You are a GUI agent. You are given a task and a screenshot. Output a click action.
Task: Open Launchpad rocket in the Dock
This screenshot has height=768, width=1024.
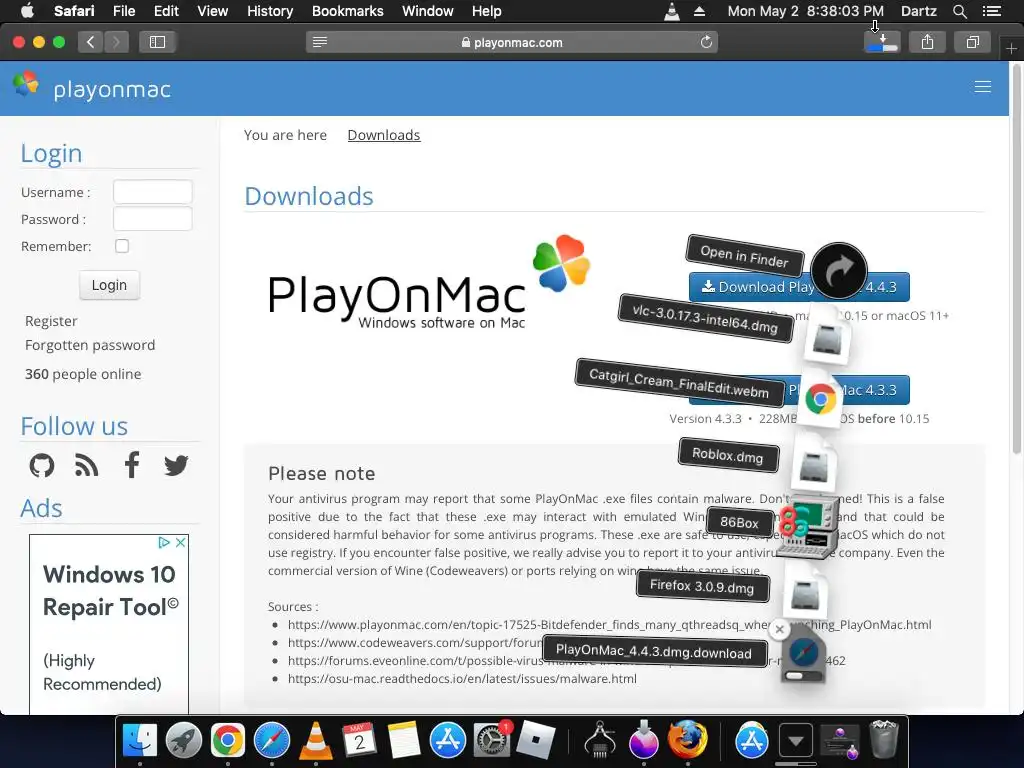point(184,741)
